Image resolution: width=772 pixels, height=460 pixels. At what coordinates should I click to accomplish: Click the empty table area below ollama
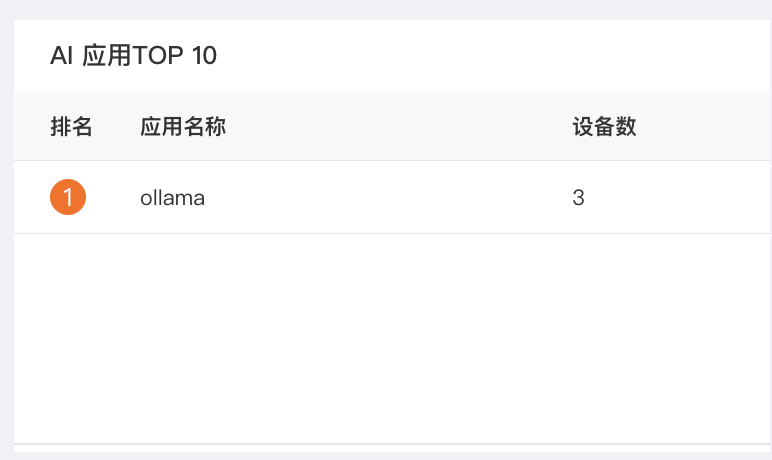coord(393,339)
